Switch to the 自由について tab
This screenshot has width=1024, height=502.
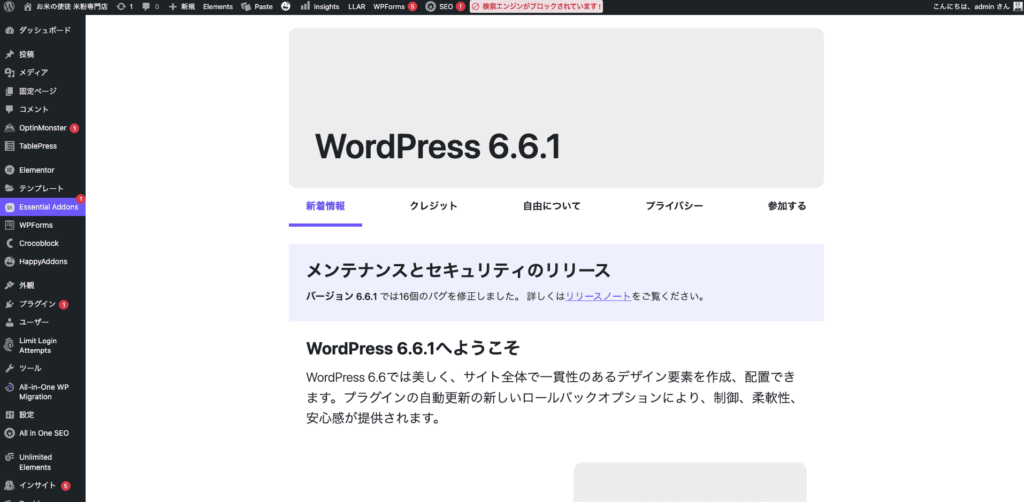551,206
